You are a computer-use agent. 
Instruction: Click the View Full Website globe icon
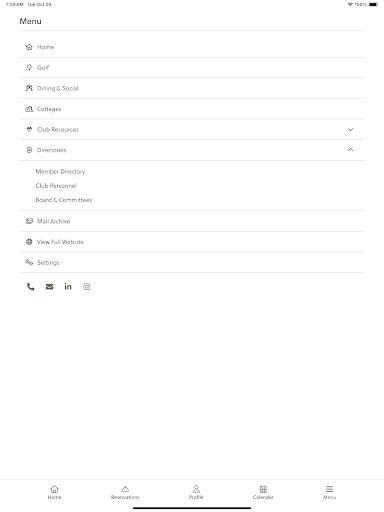point(29,242)
